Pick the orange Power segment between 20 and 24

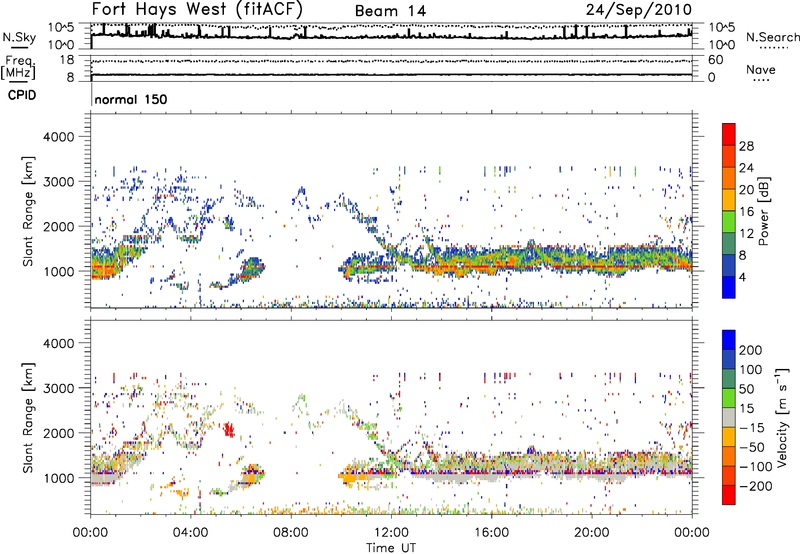729,179
